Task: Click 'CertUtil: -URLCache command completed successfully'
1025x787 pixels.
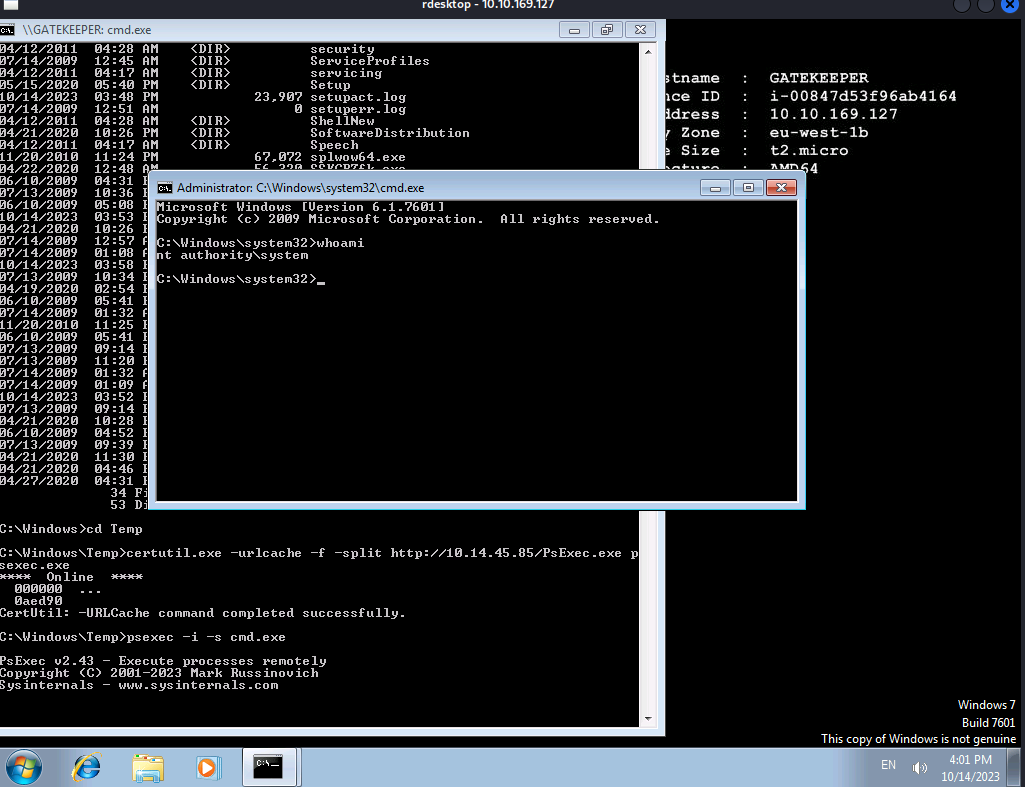Action: click(203, 613)
